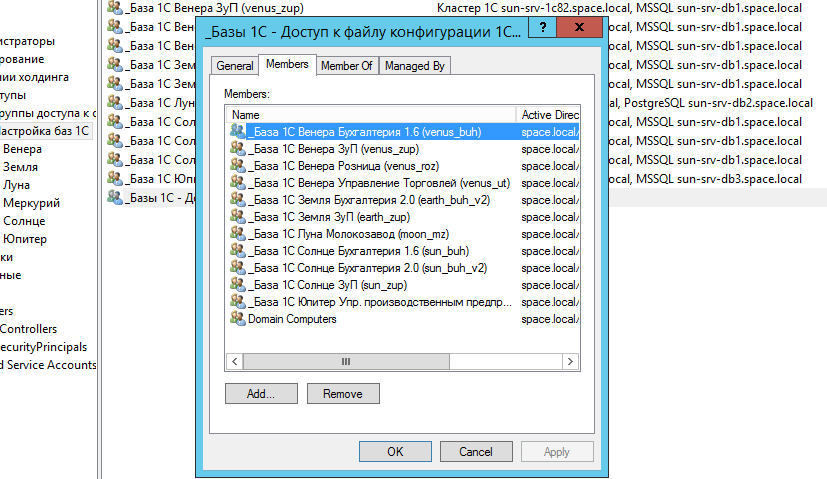Click PostgreSQL sun-srv-db2.space.local description
Viewport: 827px width, 479px height.
(718, 102)
